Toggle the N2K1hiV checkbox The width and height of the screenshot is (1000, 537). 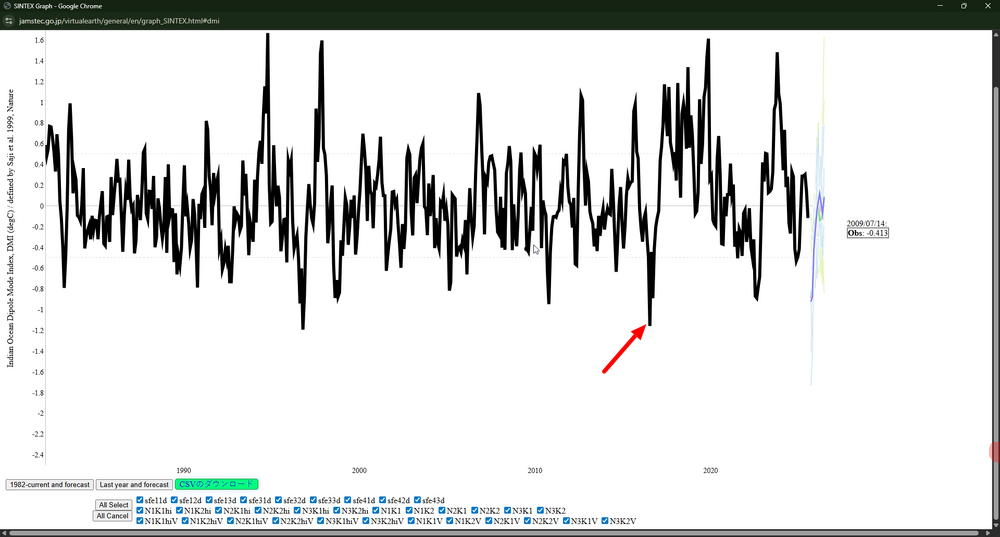coord(230,520)
